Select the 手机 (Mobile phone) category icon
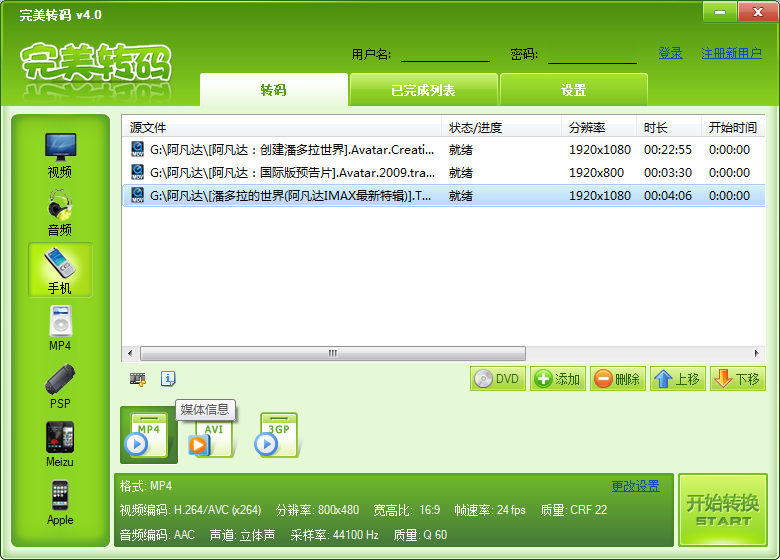Image resolution: width=780 pixels, height=560 pixels. [x=60, y=270]
